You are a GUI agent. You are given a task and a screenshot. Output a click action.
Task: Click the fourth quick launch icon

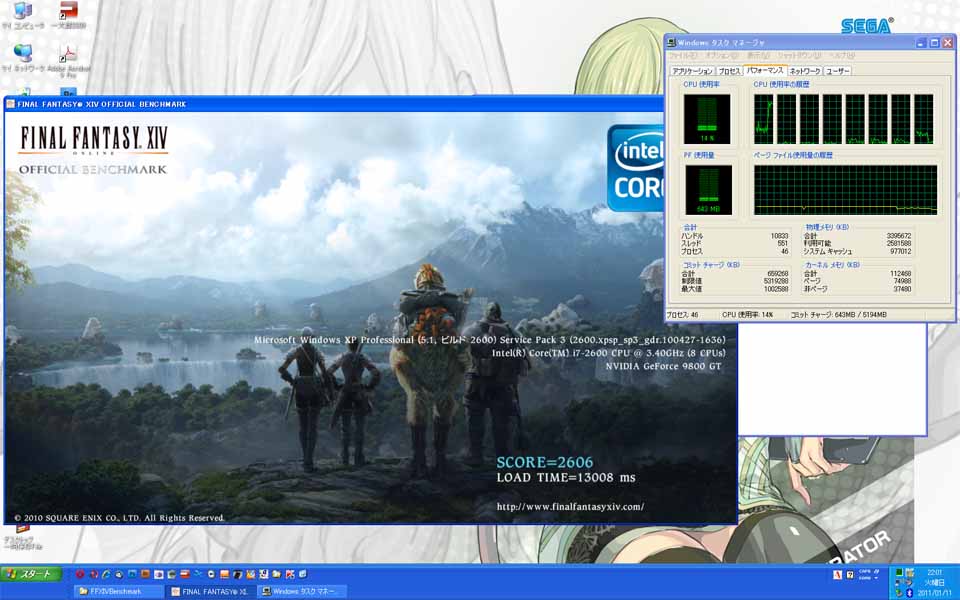(x=119, y=574)
